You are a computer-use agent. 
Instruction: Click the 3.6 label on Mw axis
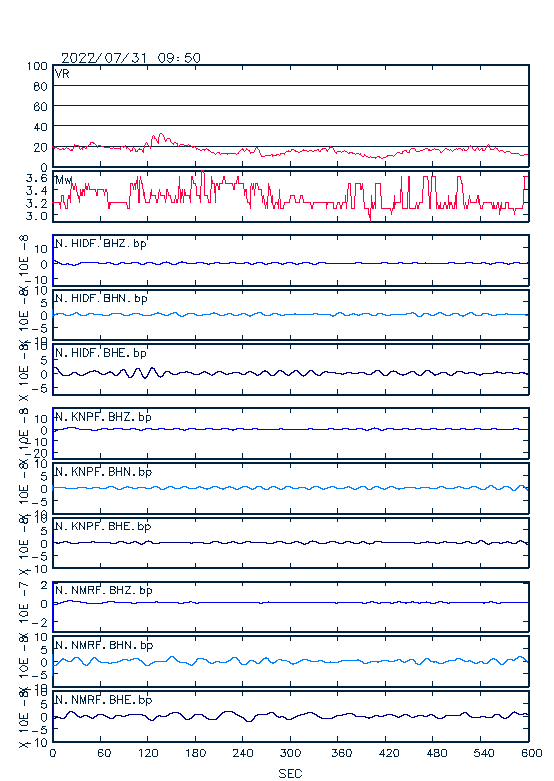tap(37, 178)
